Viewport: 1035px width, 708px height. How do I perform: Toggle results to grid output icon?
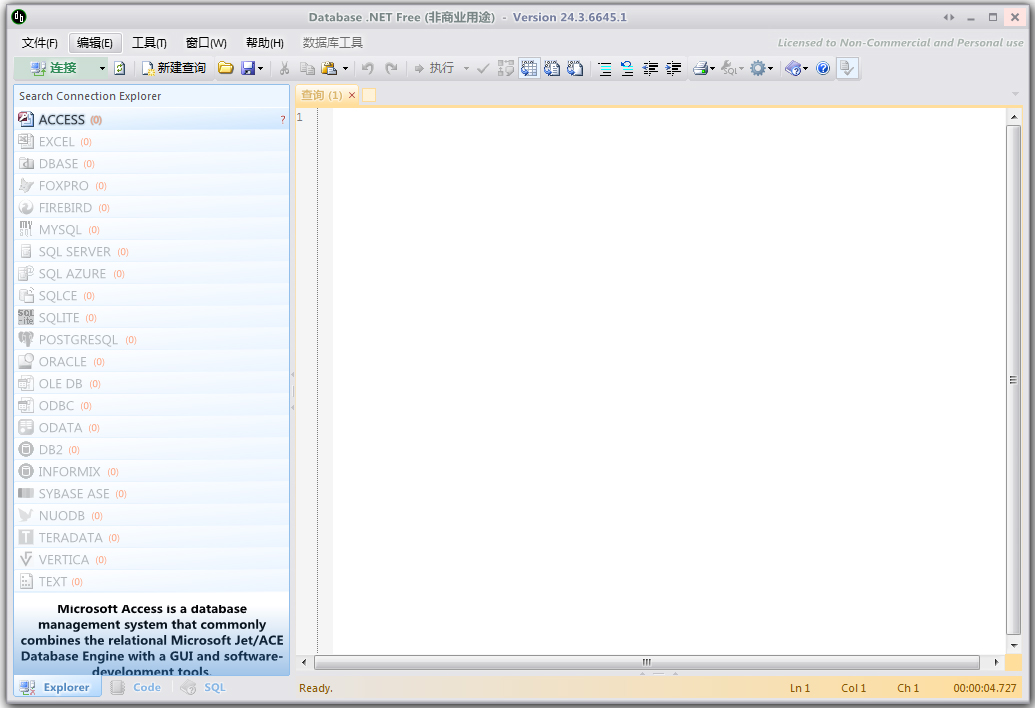pos(529,68)
